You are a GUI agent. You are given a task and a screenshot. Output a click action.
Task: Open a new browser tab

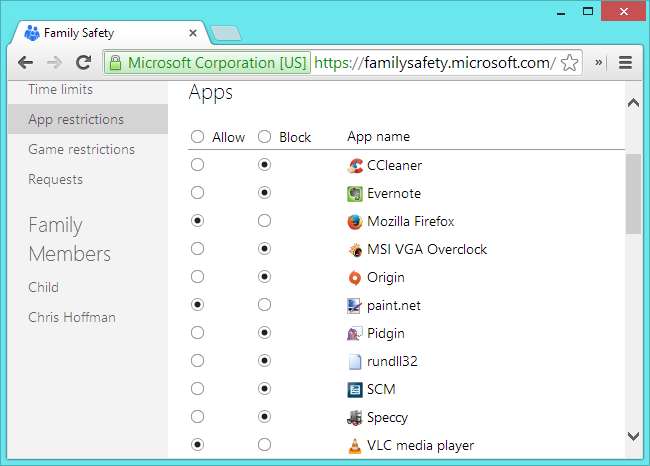(x=226, y=33)
